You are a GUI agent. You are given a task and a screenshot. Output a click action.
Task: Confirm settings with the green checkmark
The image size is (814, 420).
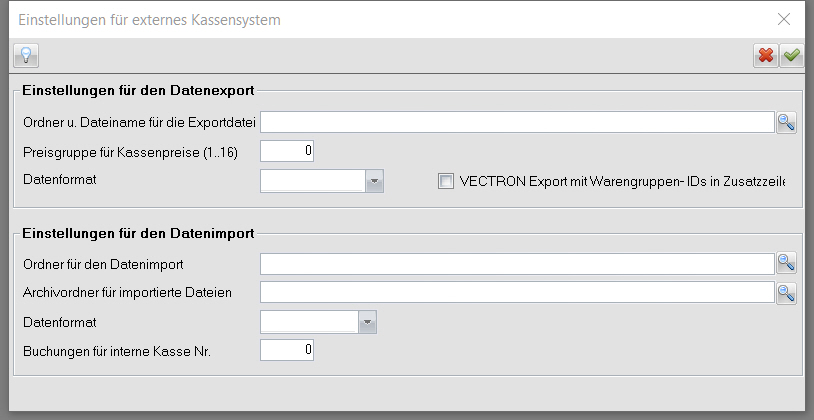tap(792, 56)
